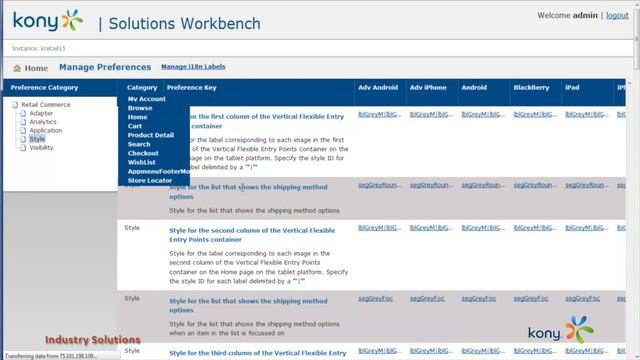
Task: Click Preference Category panel header
Action: pyautogui.click(x=44, y=87)
